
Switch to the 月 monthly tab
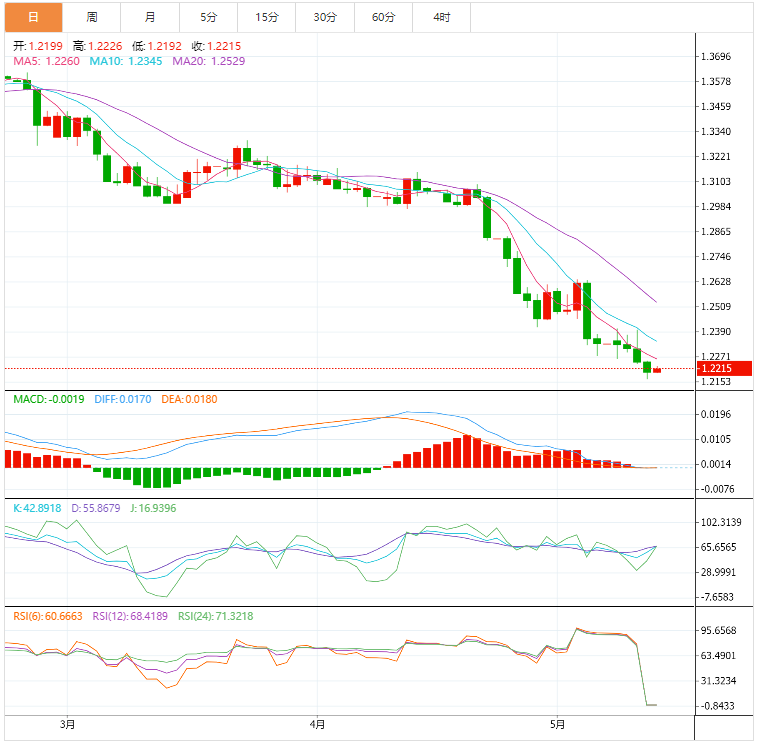point(150,17)
